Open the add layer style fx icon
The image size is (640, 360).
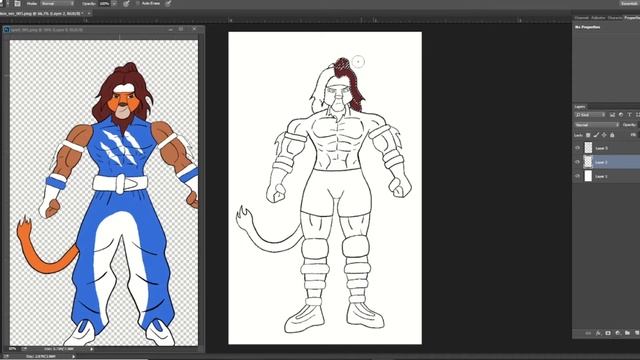click(598, 333)
